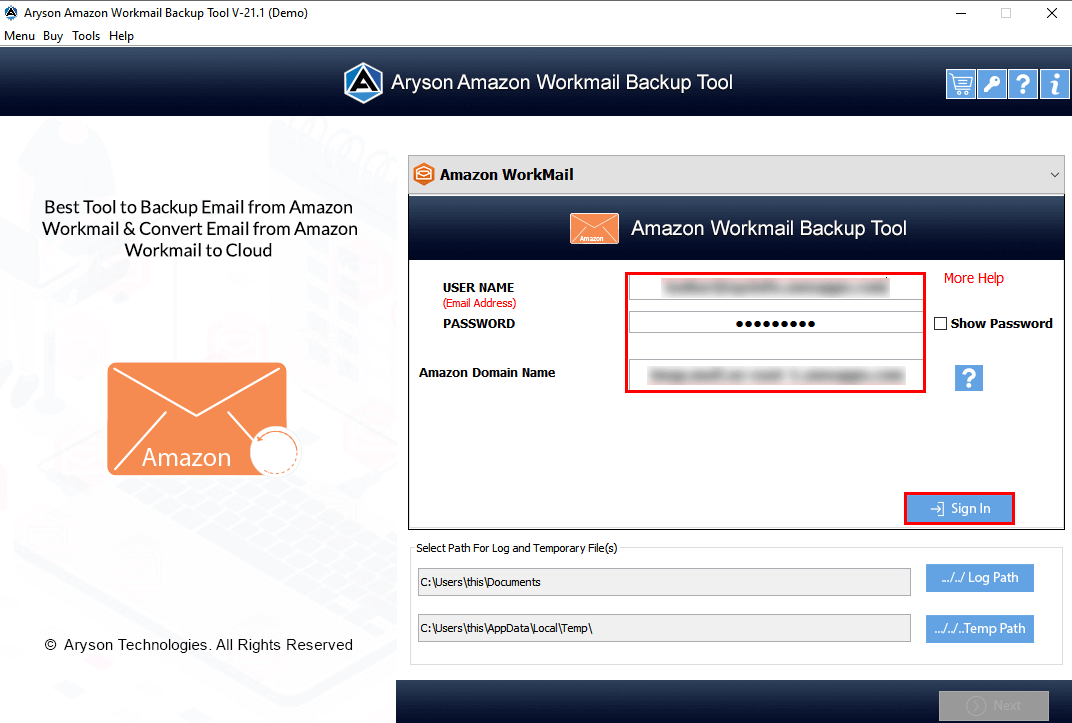
Task: Click the AppData Temp path field
Action: pyautogui.click(x=664, y=628)
